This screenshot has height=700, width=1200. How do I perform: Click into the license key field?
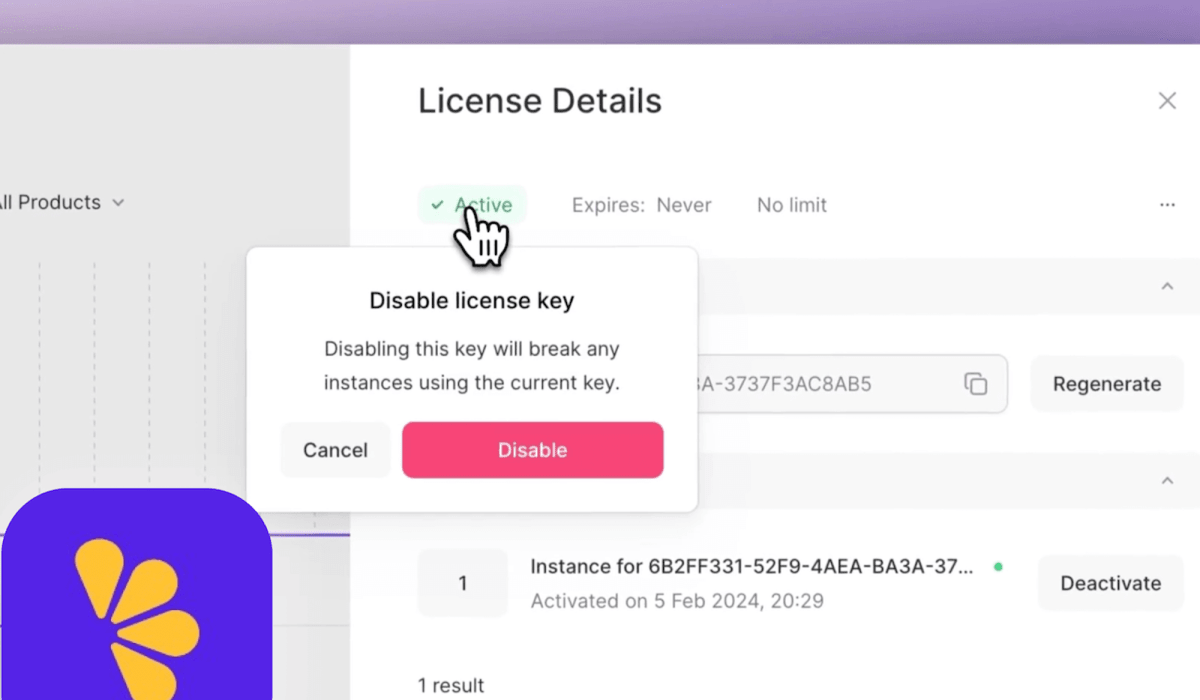click(820, 384)
